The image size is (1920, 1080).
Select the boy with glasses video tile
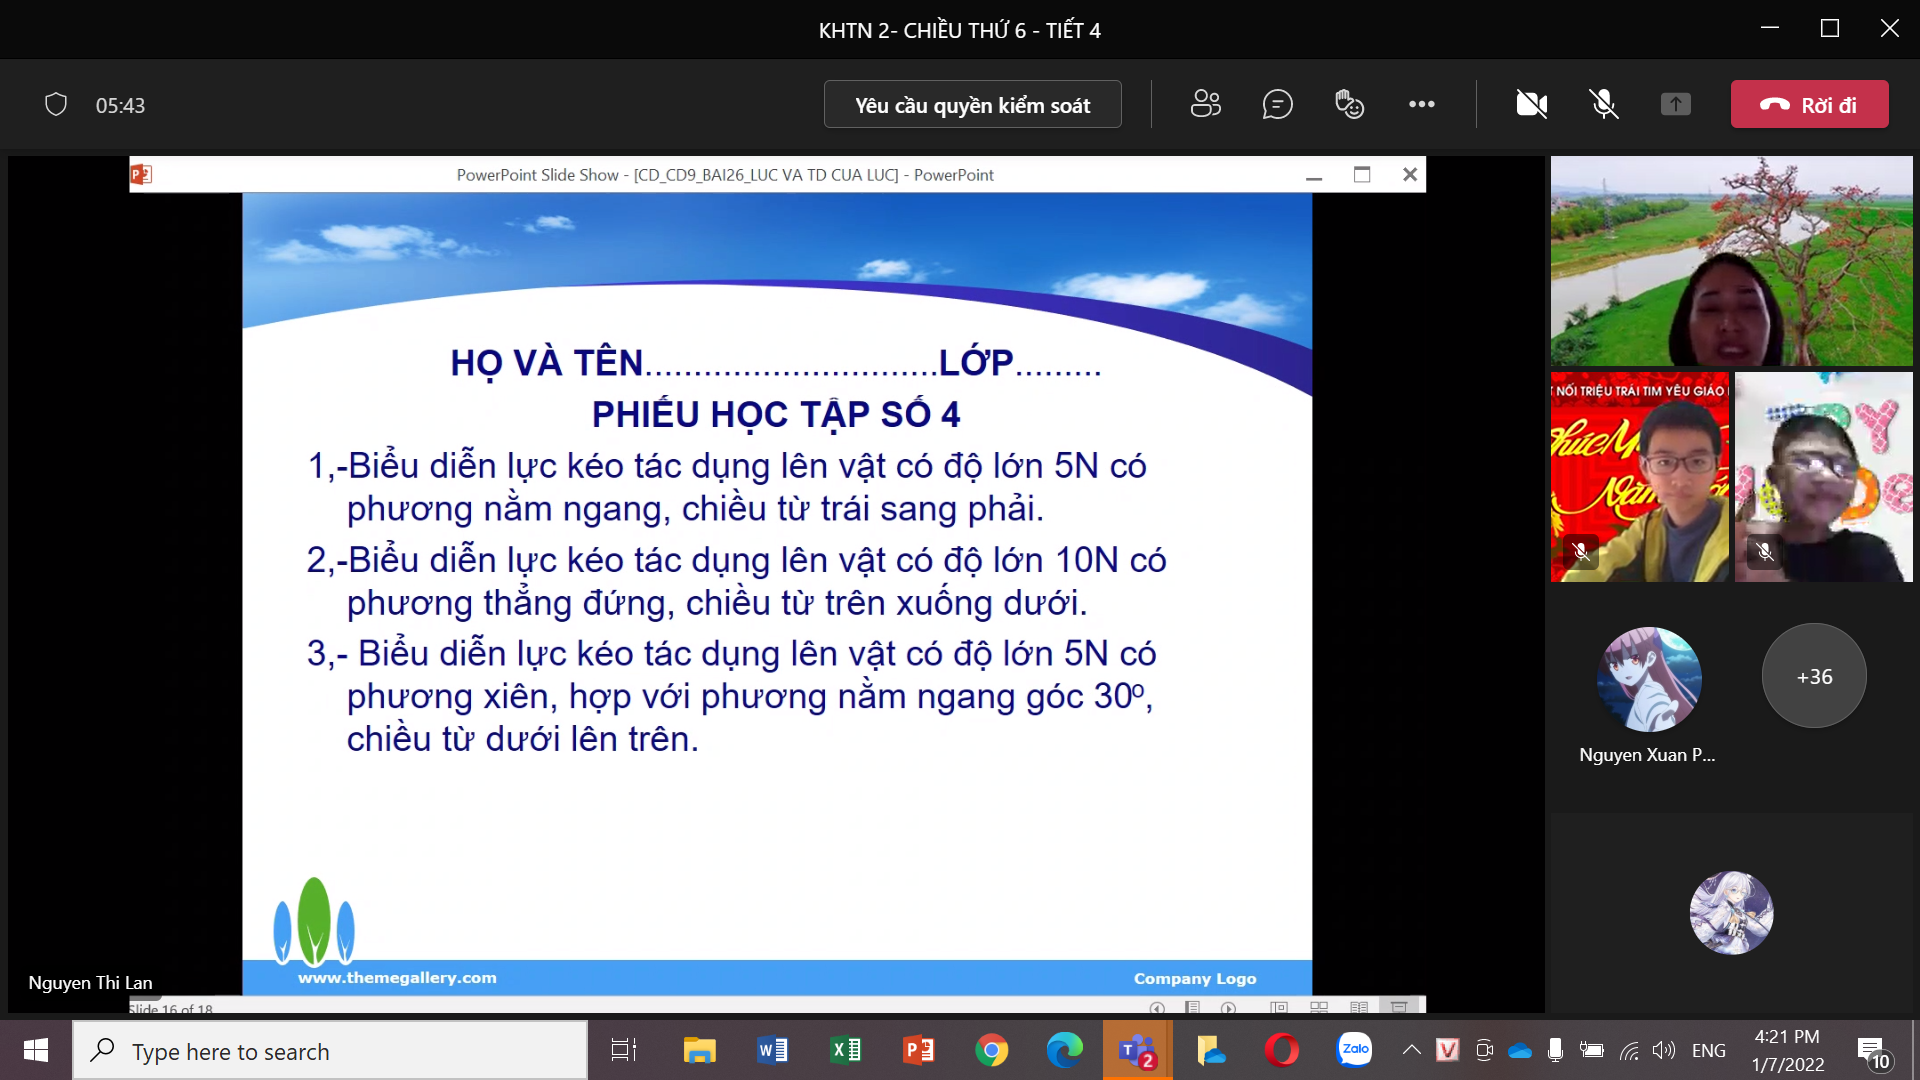pyautogui.click(x=1823, y=477)
